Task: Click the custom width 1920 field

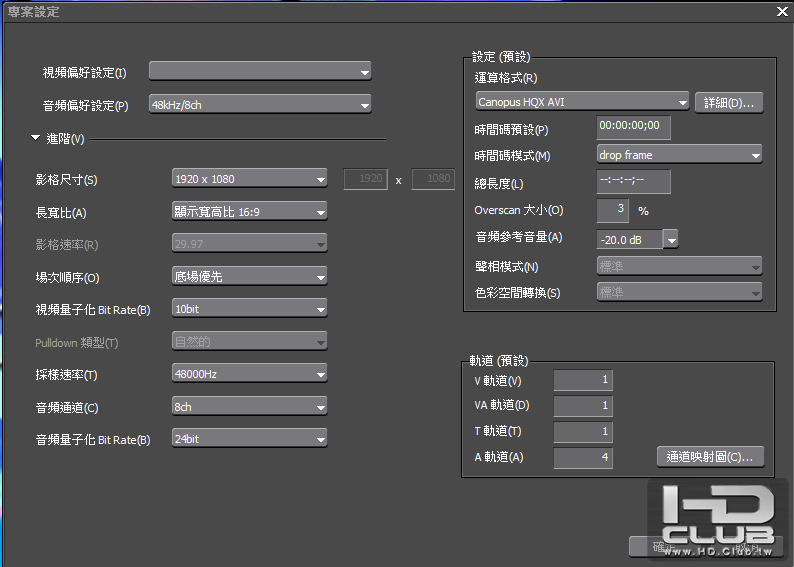Action: [x=366, y=179]
